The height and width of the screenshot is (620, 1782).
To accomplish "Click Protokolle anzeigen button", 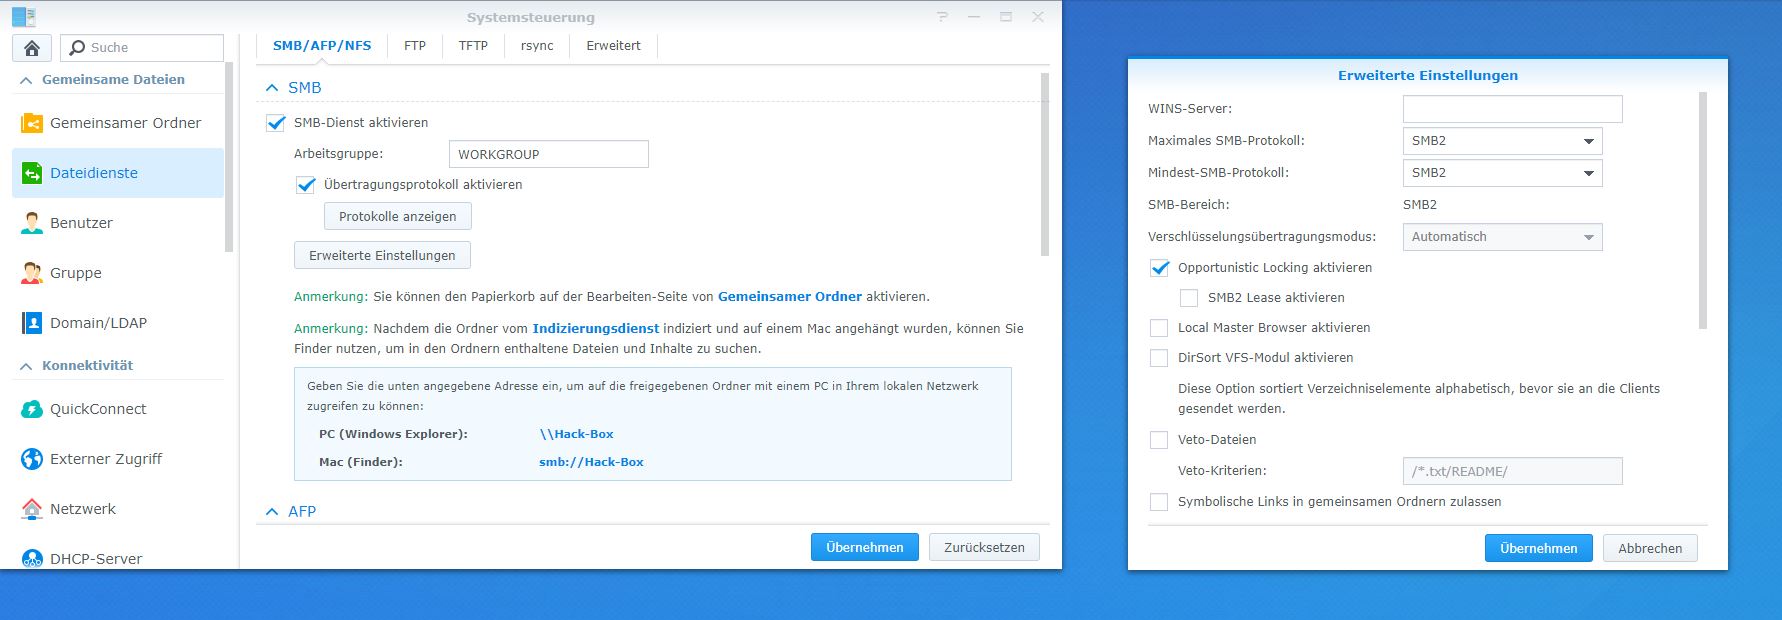I will tap(398, 217).
